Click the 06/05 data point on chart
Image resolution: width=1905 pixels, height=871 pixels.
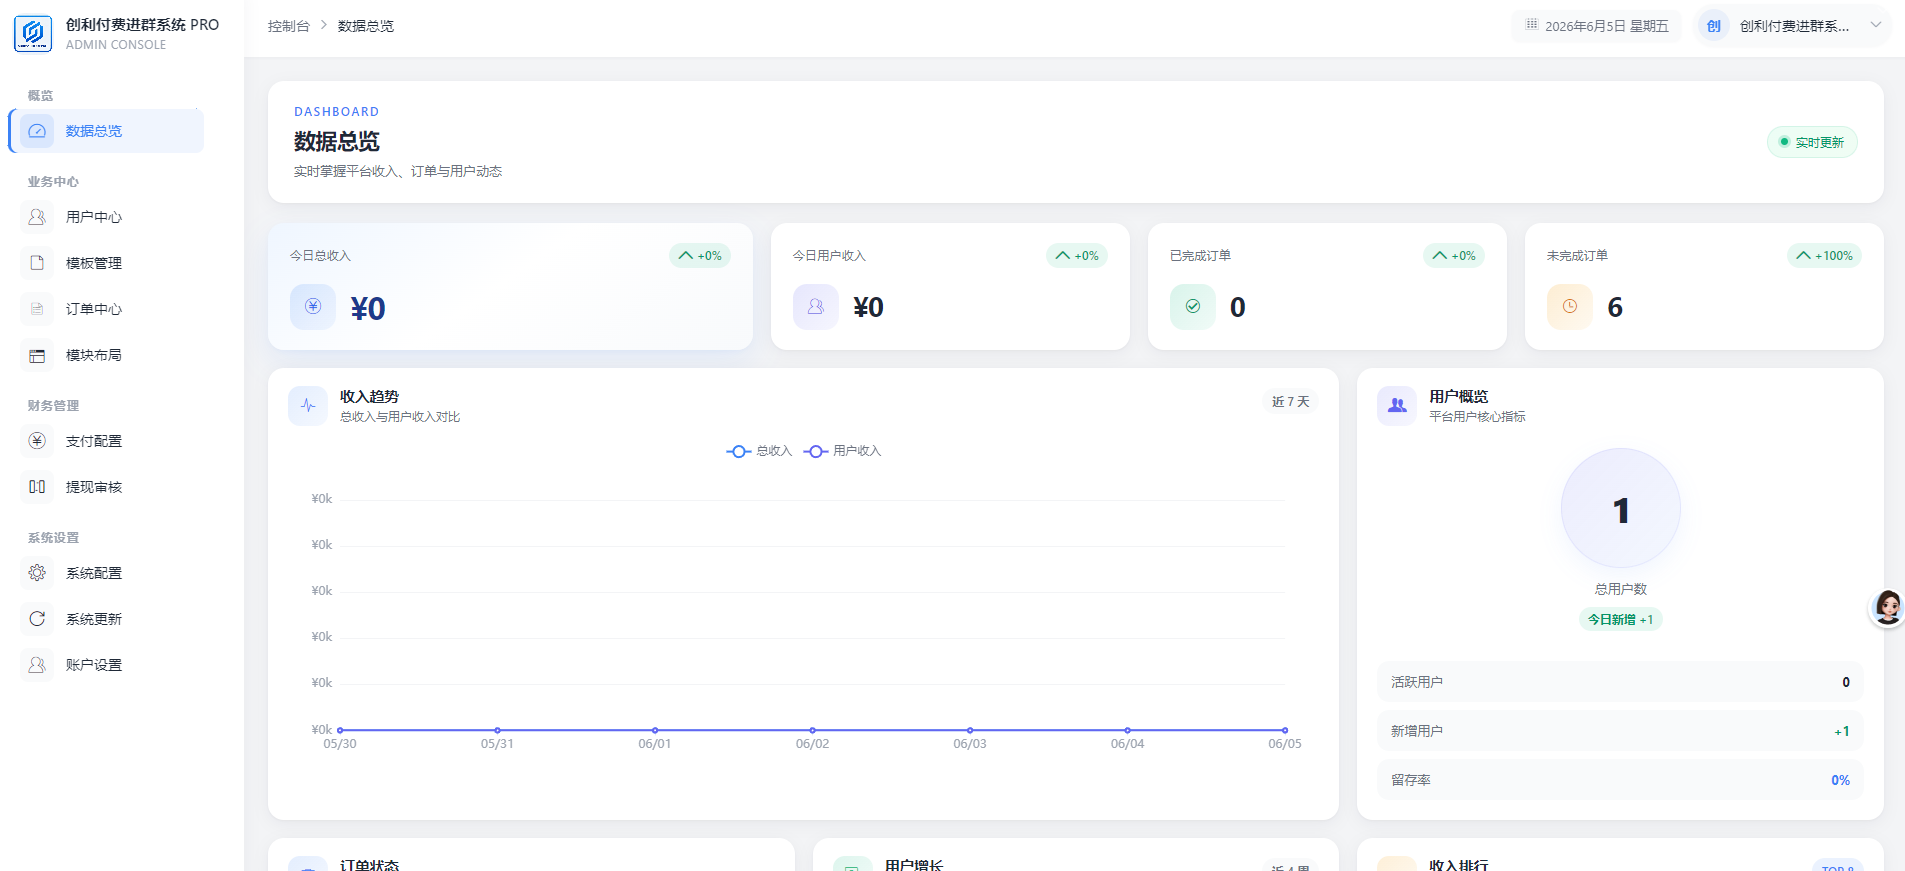click(x=1285, y=730)
